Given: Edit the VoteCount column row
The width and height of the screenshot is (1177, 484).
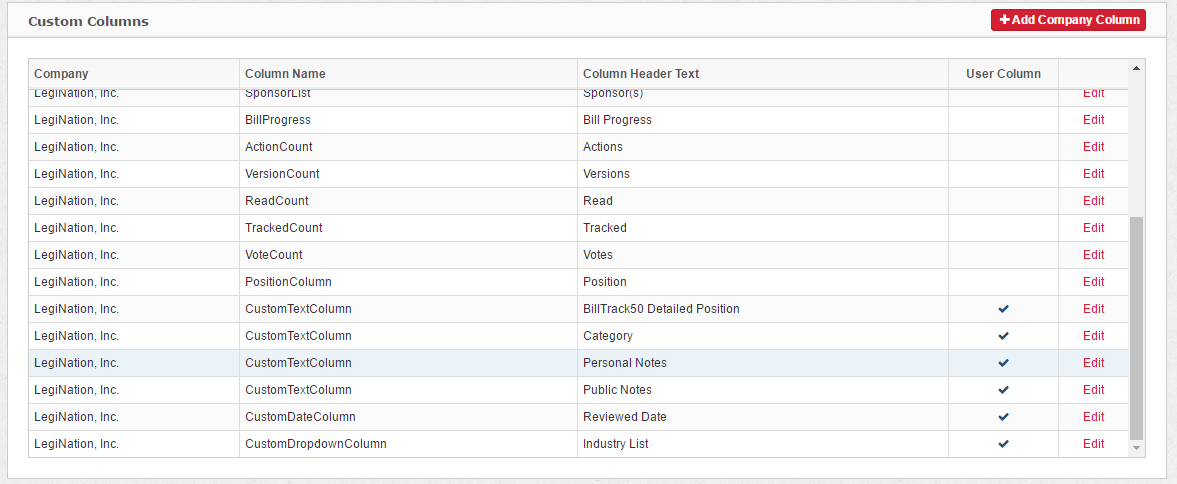Looking at the screenshot, I should pos(1093,255).
